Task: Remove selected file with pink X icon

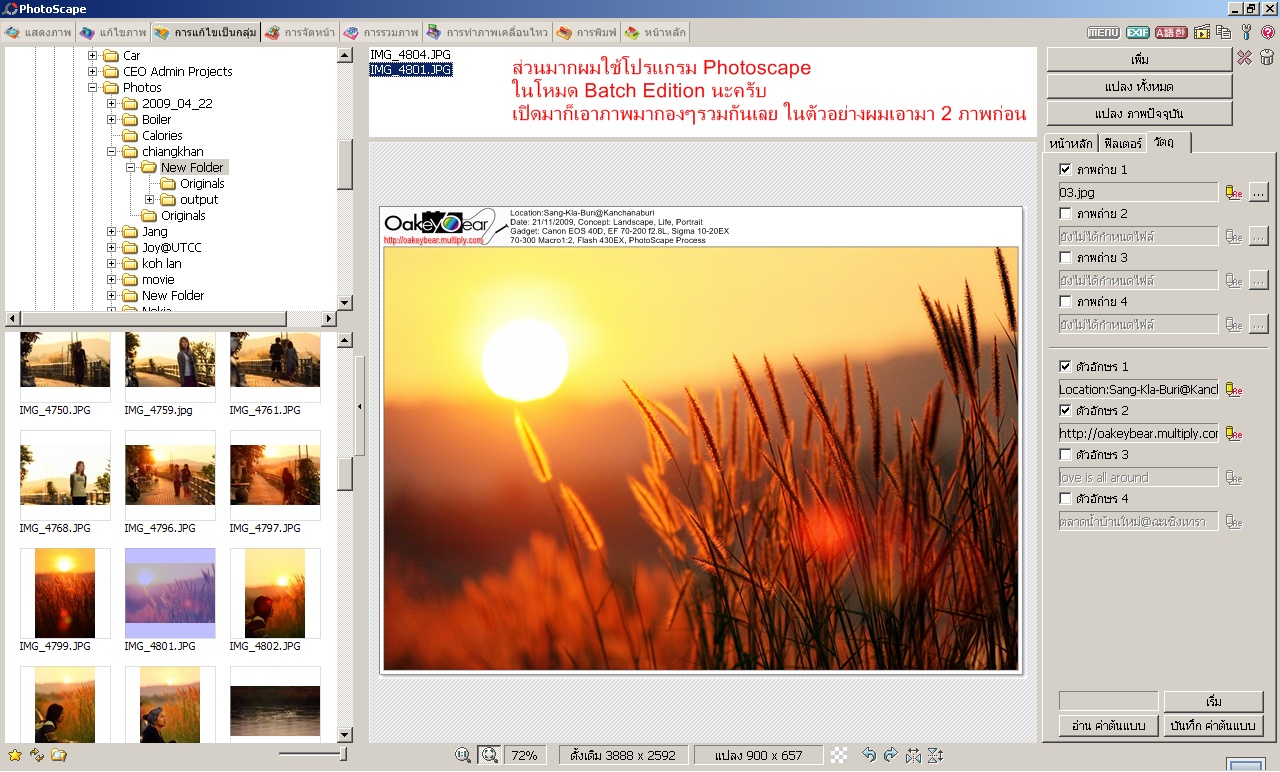Action: point(1244,58)
